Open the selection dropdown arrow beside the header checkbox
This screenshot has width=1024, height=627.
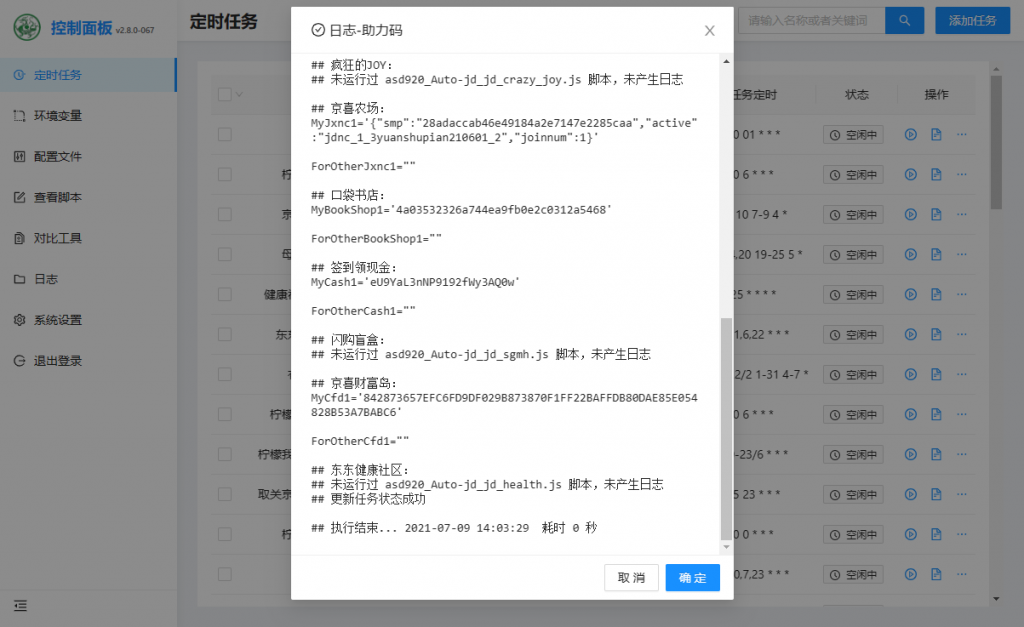[239, 95]
